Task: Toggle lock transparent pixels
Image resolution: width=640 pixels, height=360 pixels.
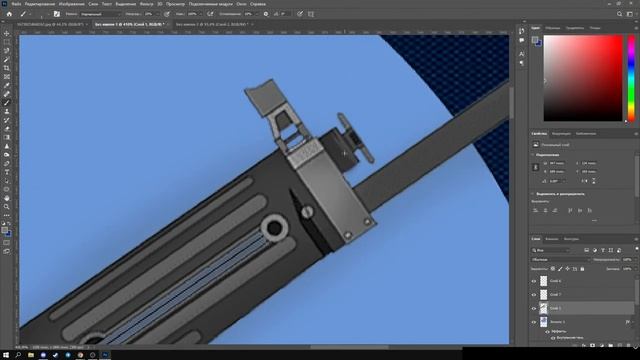Action: [553, 269]
